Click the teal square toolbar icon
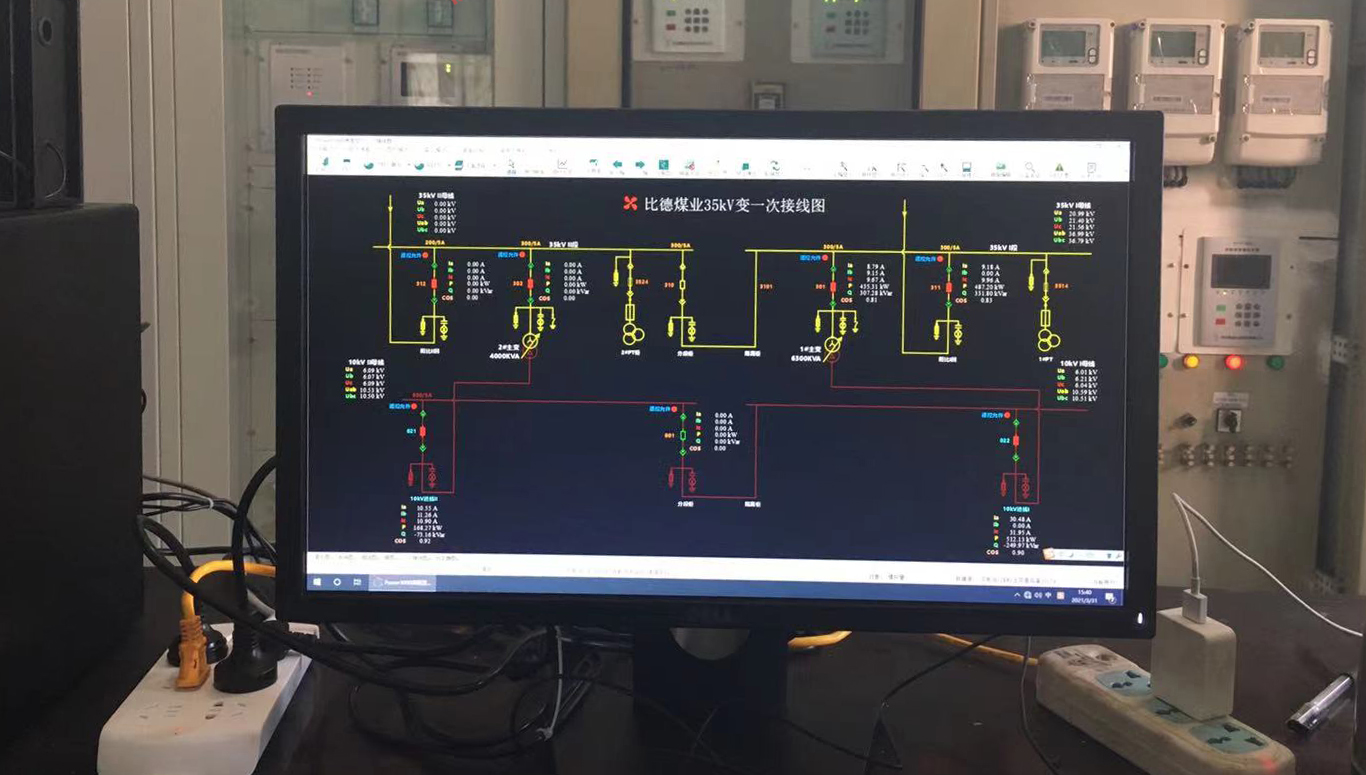 click(x=663, y=165)
